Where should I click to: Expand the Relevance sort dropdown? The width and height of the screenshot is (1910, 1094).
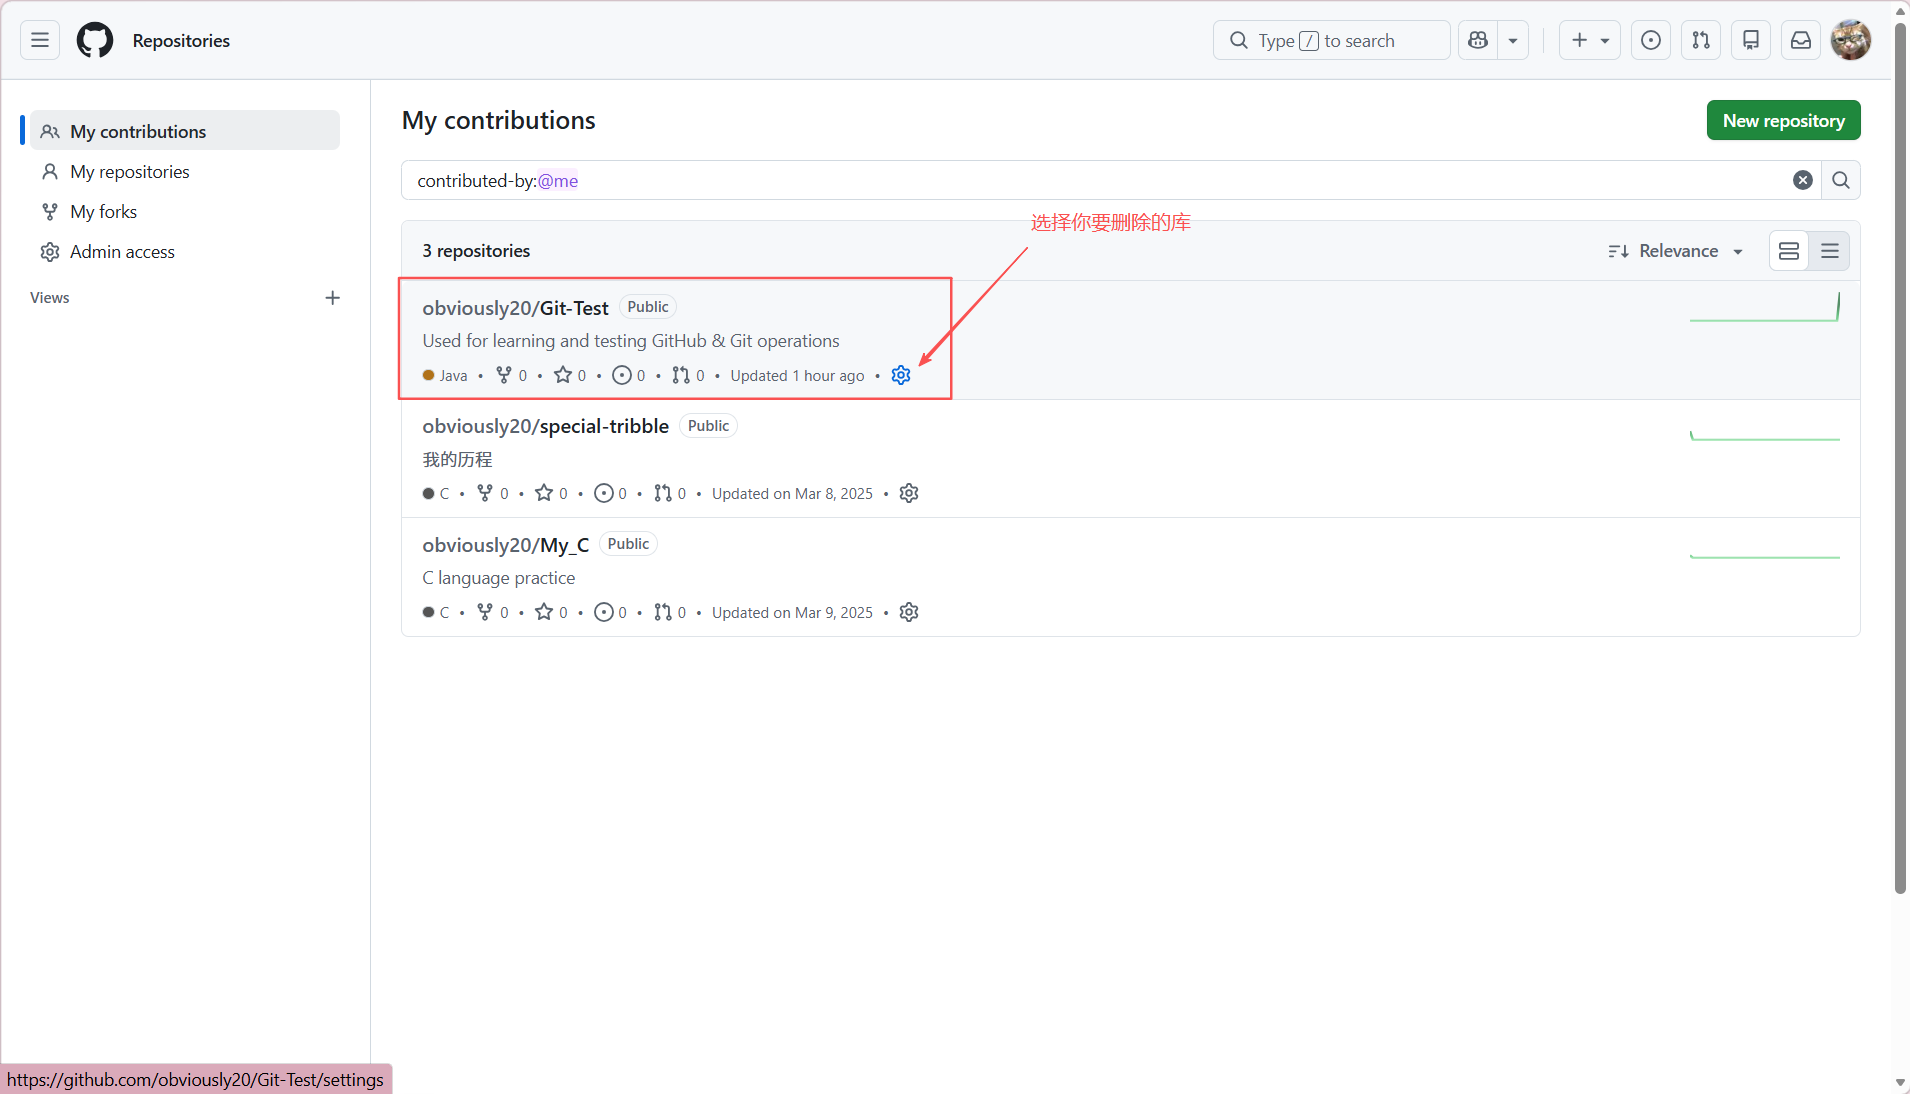pos(1676,251)
